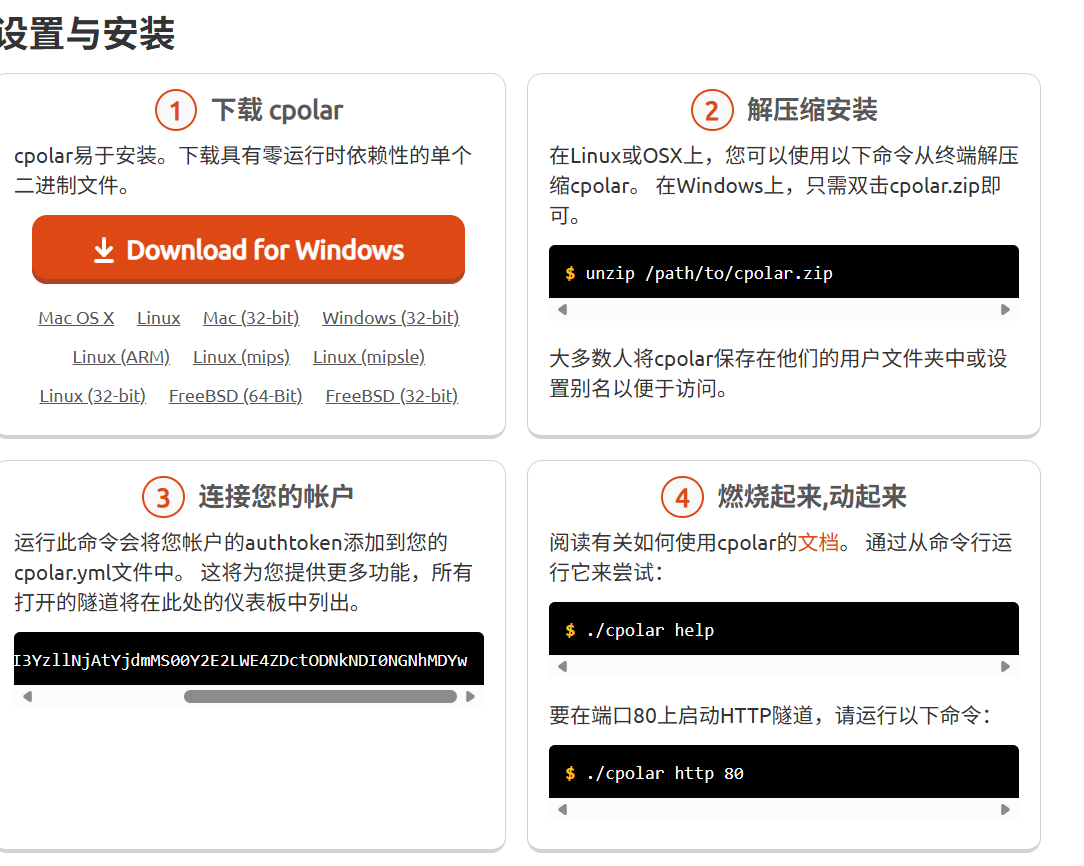
Task: Open the Mac (32-bit) download link
Action: pyautogui.click(x=251, y=318)
